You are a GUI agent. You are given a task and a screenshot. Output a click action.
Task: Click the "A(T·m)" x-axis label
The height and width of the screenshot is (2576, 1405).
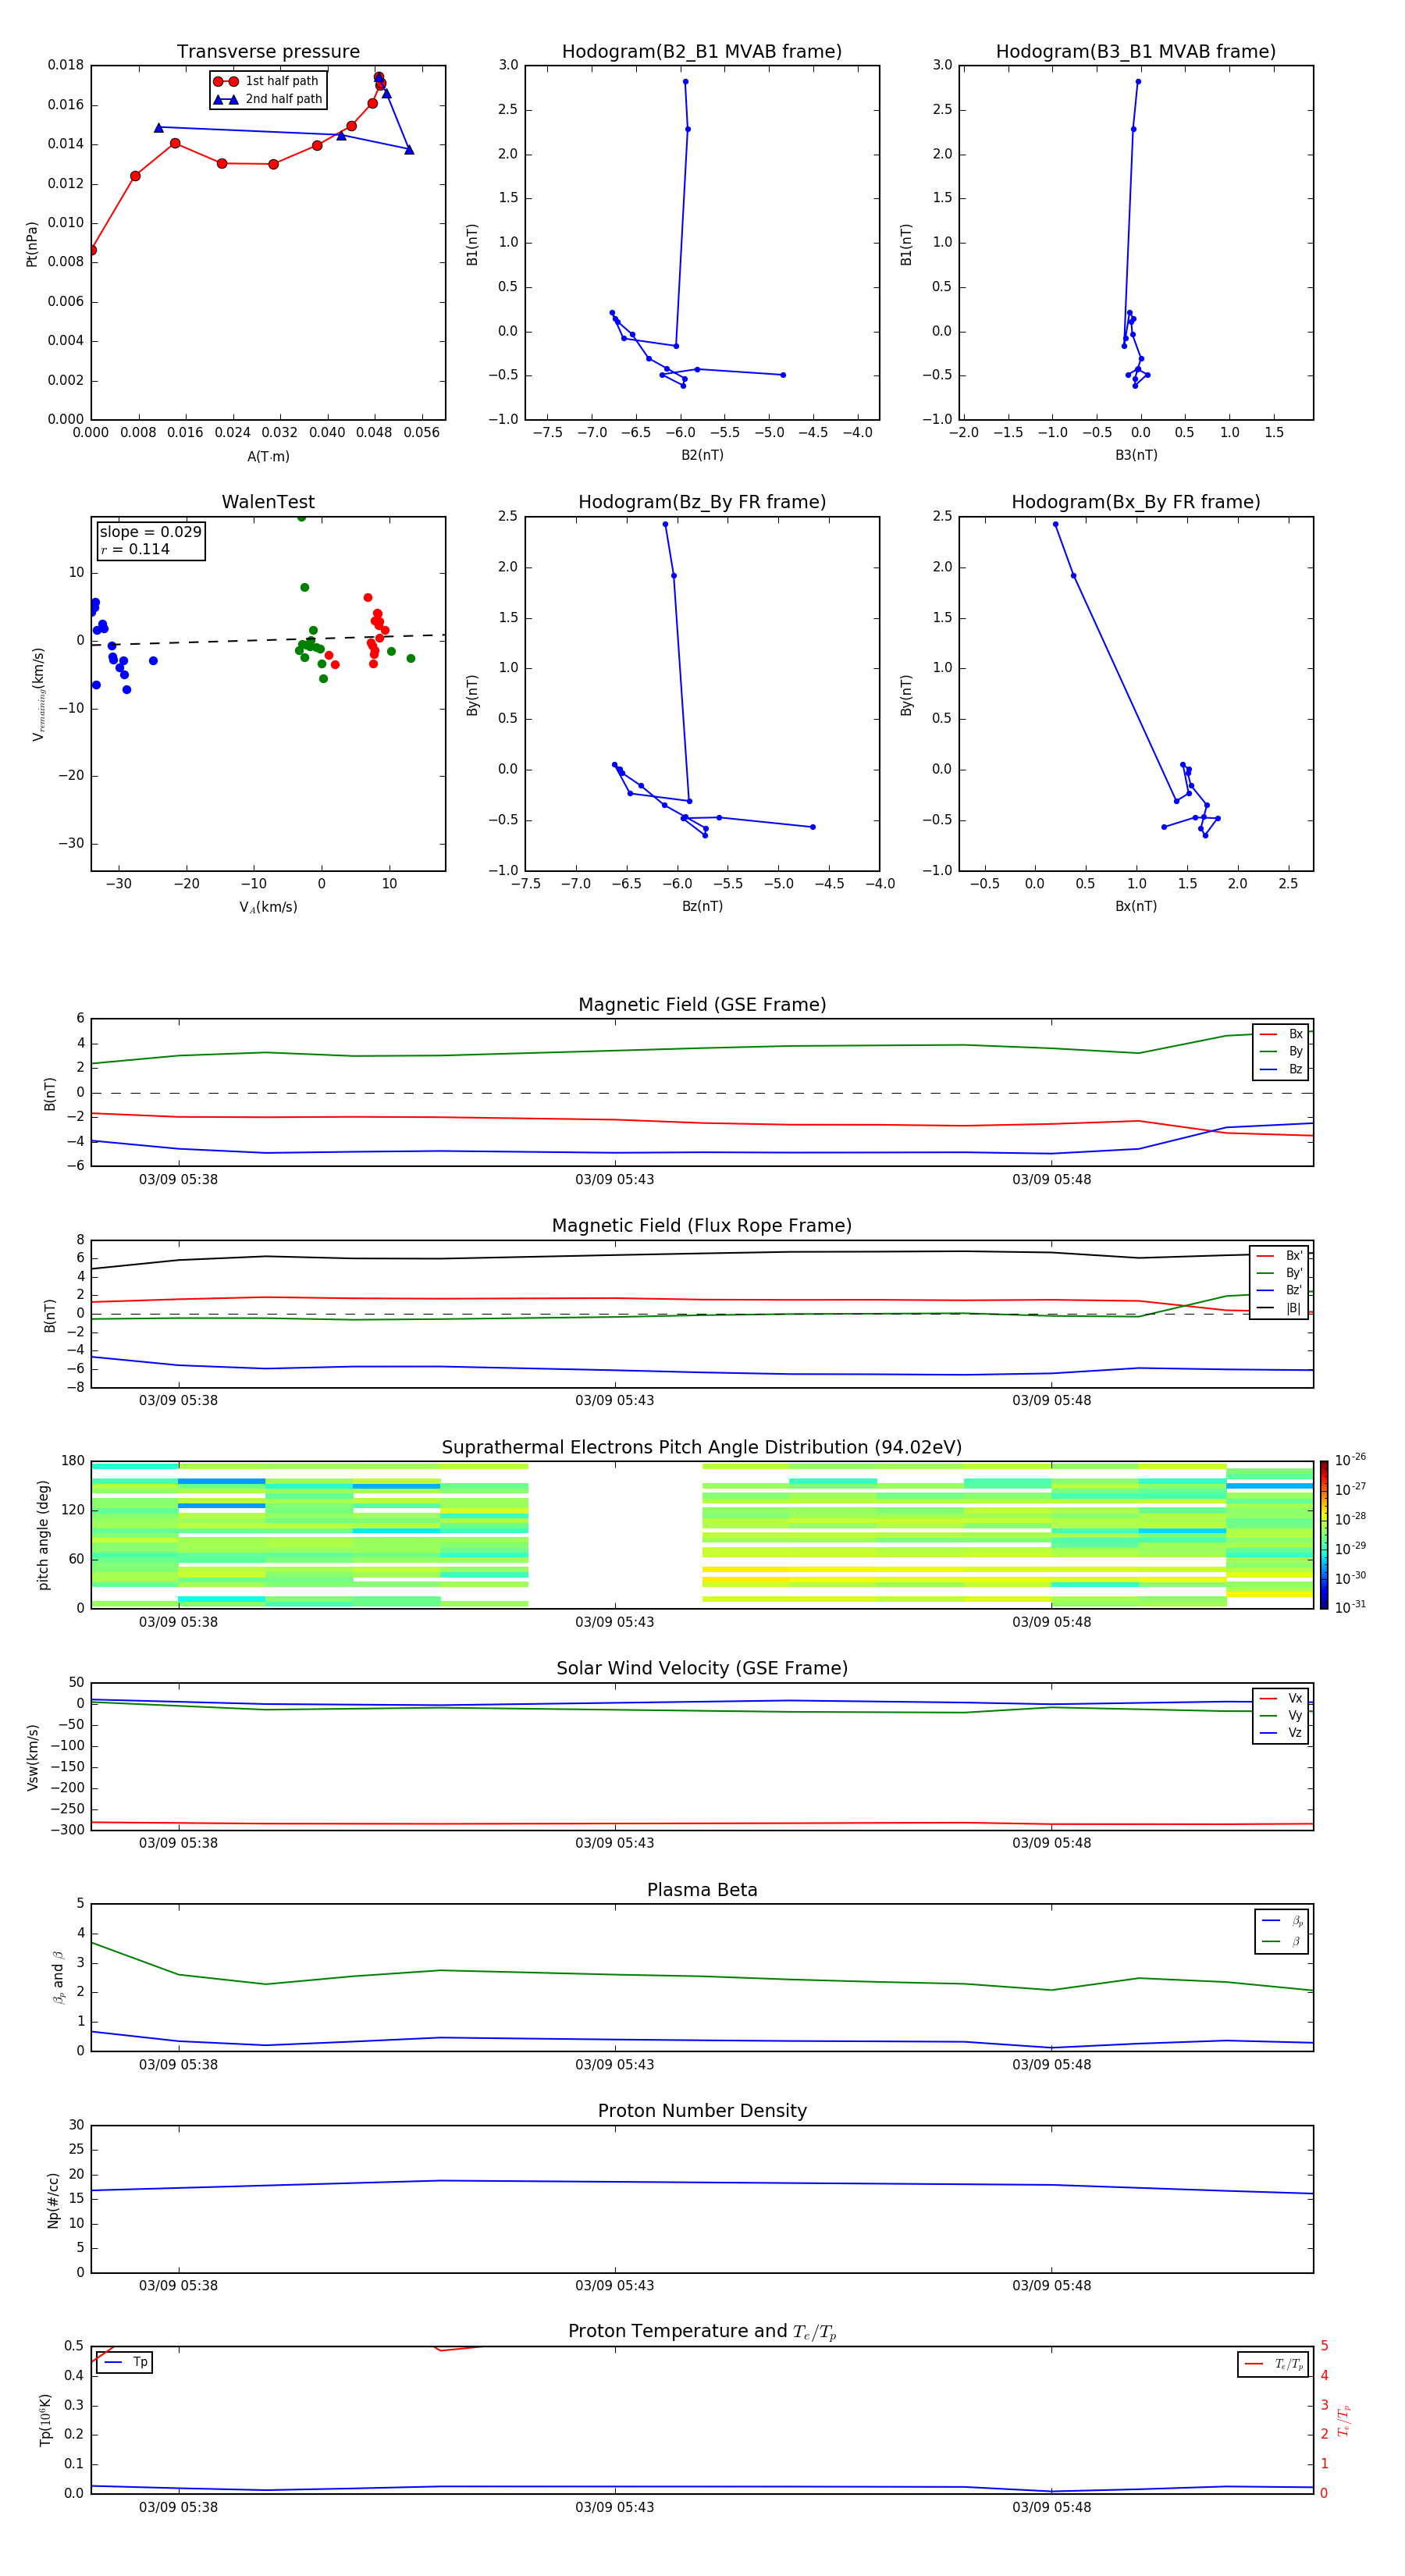coord(268,456)
